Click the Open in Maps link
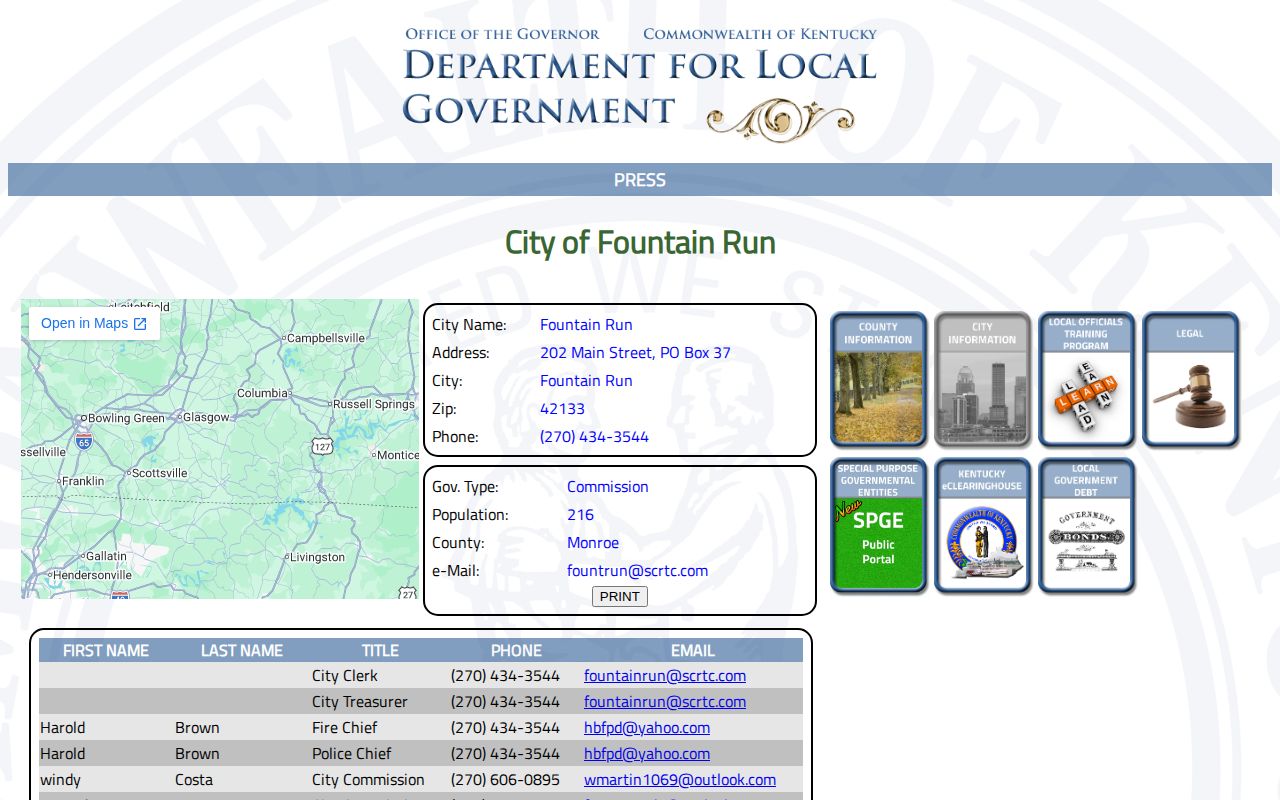1280x800 pixels. 94,323
